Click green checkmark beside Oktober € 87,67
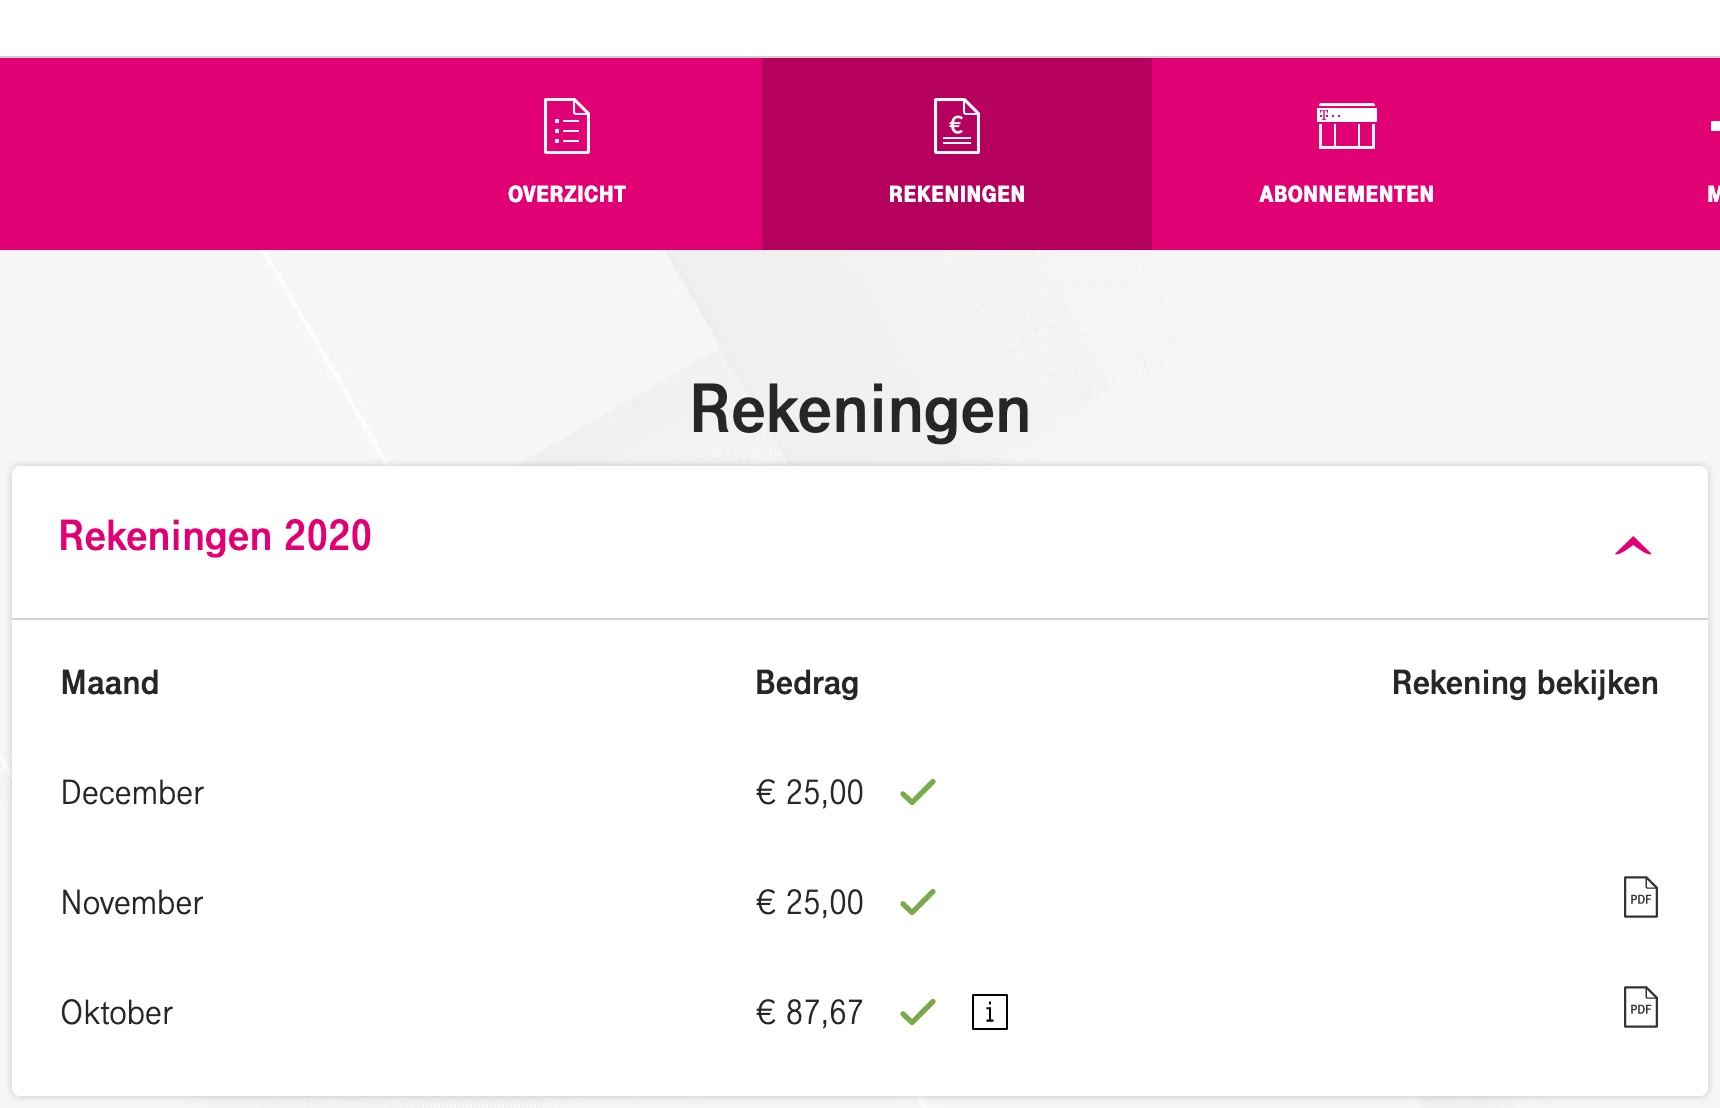Screen dimensions: 1720x1108 (x=917, y=1012)
